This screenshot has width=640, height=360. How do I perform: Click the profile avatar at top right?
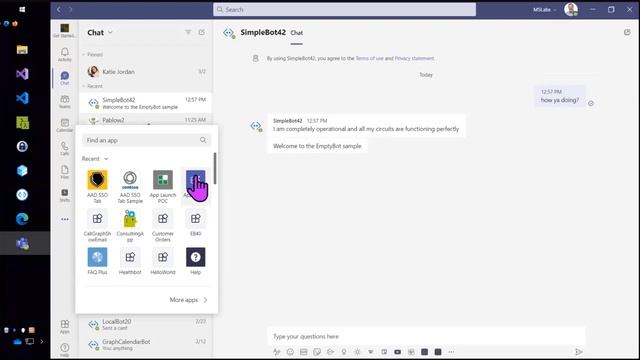point(571,9)
